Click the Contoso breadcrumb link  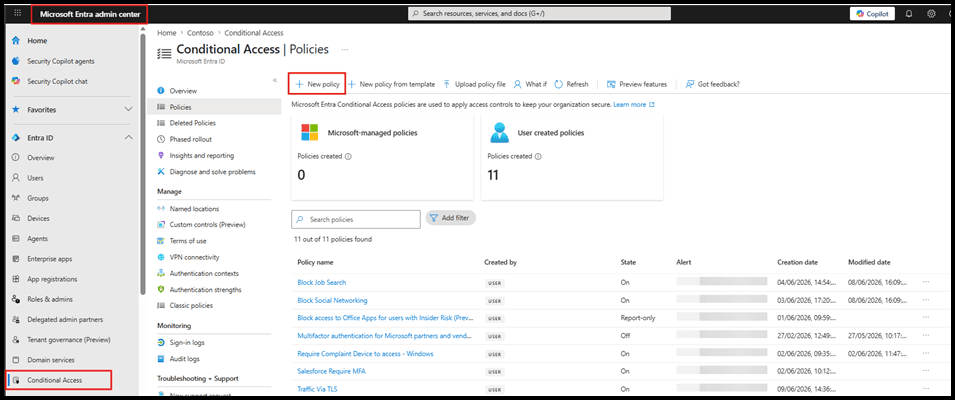200,33
